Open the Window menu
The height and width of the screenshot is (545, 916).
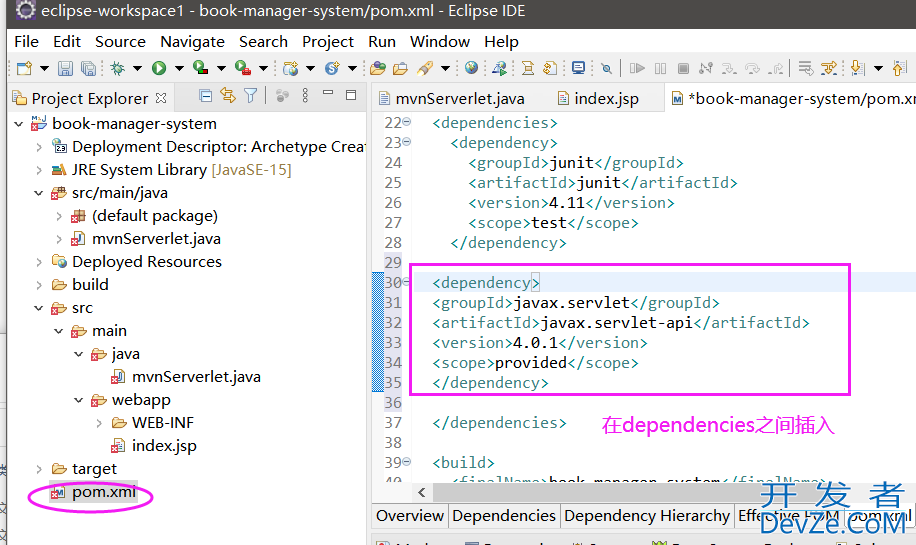pyautogui.click(x=439, y=41)
